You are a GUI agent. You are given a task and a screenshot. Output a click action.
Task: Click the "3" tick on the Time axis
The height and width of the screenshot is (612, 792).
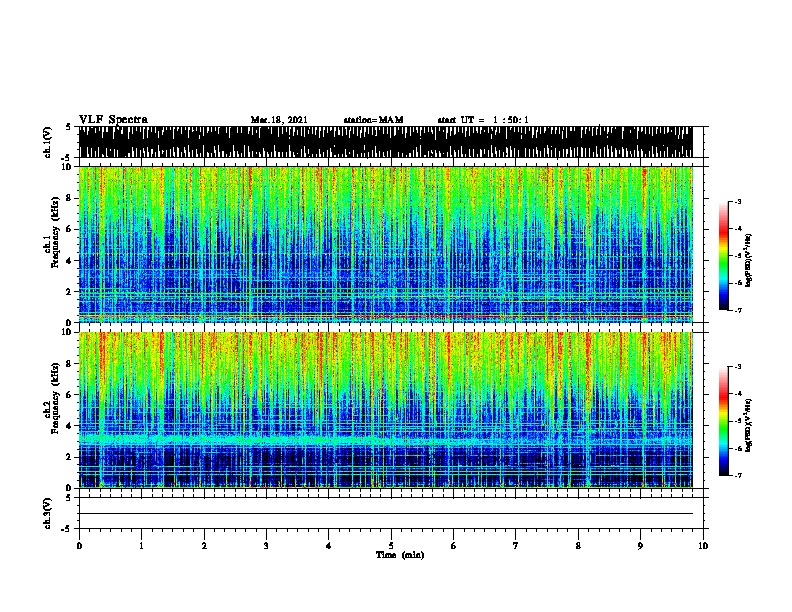(x=266, y=546)
